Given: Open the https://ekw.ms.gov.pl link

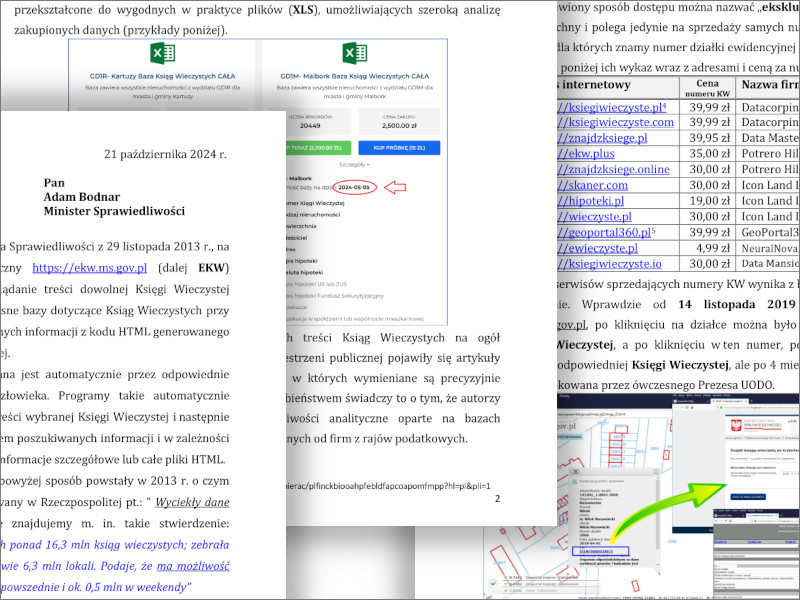Looking at the screenshot, I should tap(89, 268).
